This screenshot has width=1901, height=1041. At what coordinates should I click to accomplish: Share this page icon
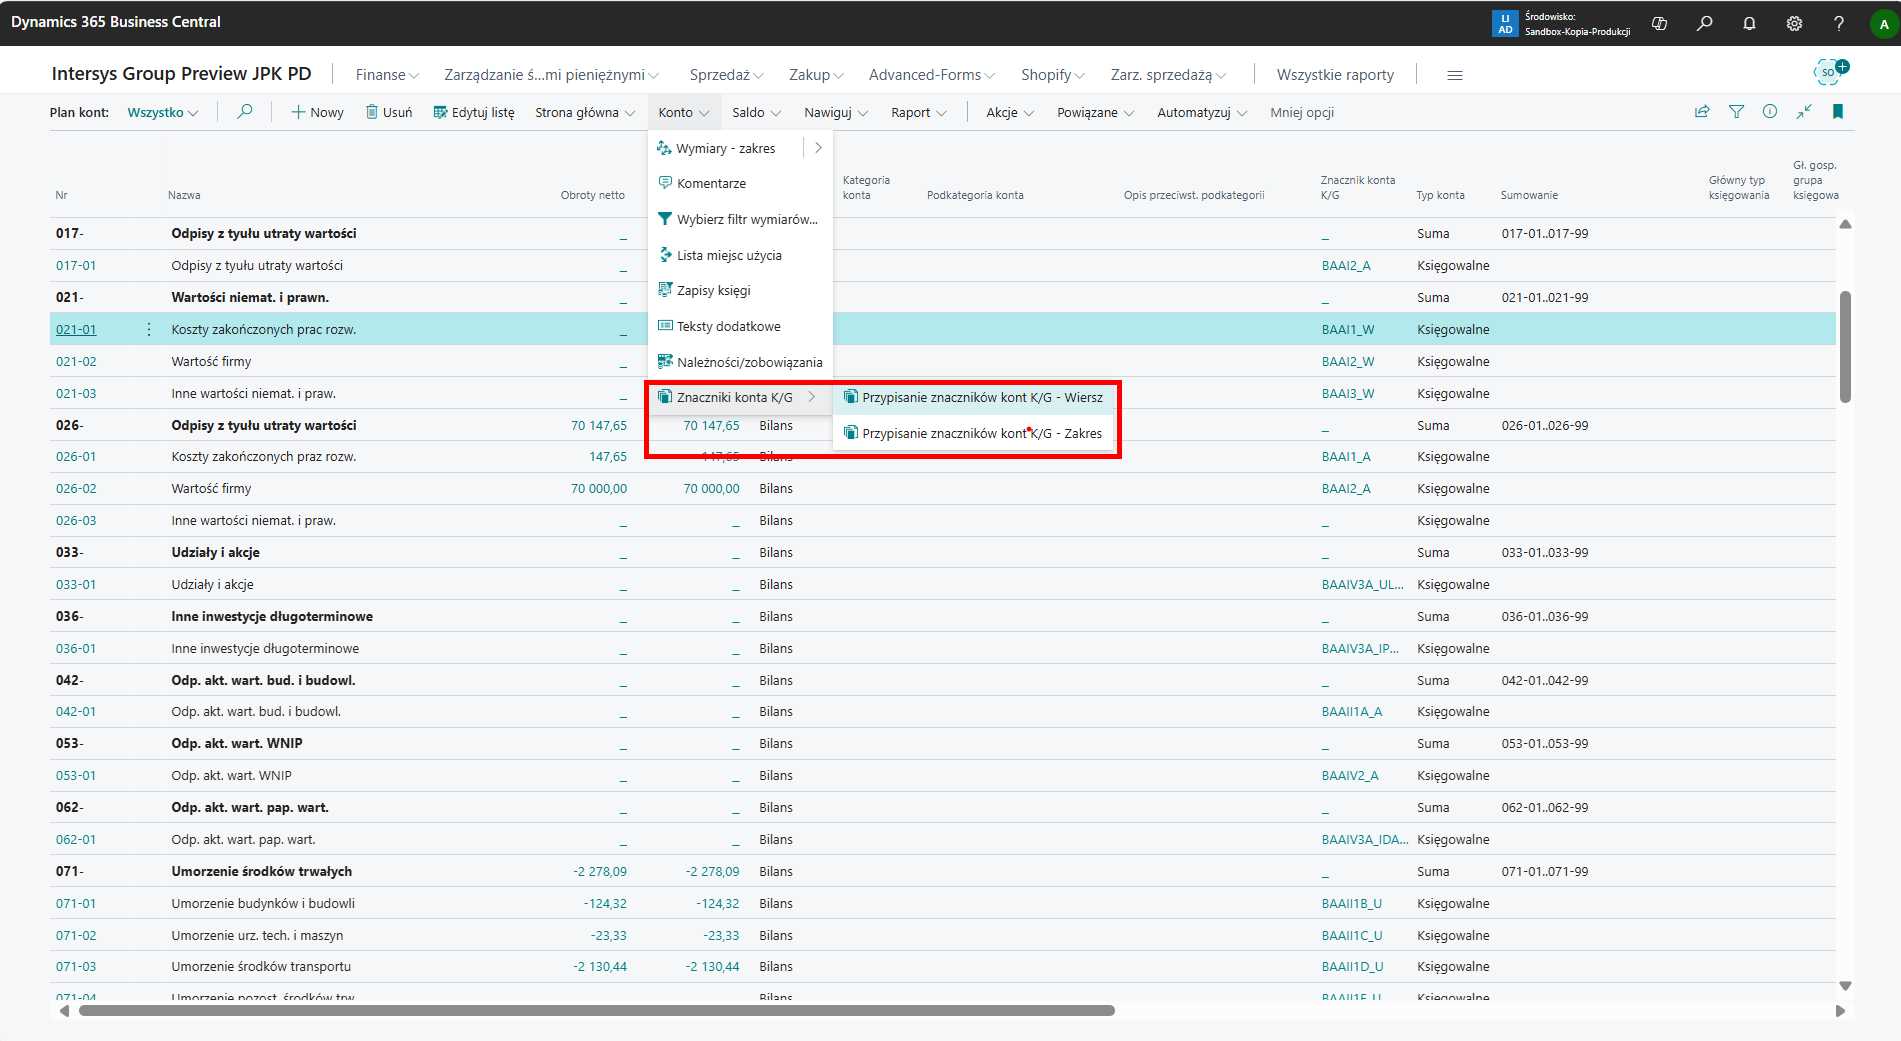click(1702, 112)
